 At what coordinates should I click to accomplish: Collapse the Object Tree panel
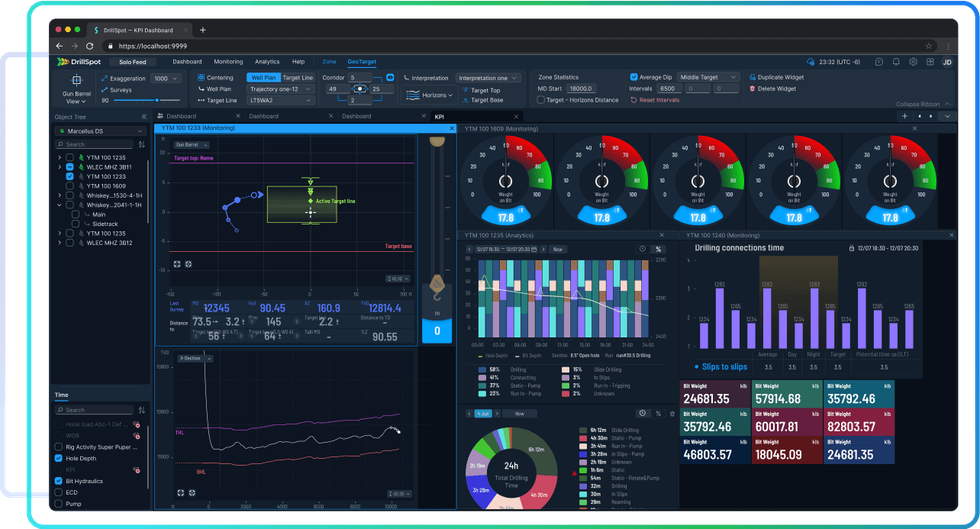coord(143,117)
